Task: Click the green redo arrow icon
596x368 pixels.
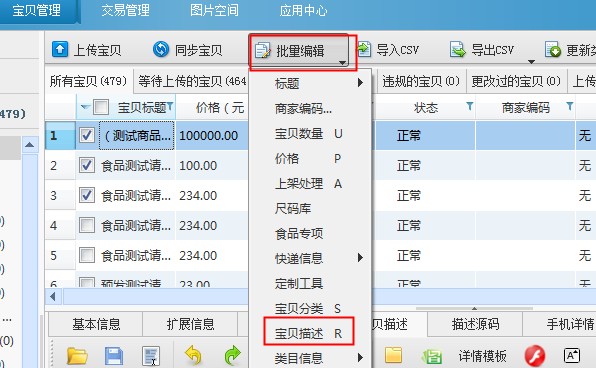Action: [x=232, y=355]
